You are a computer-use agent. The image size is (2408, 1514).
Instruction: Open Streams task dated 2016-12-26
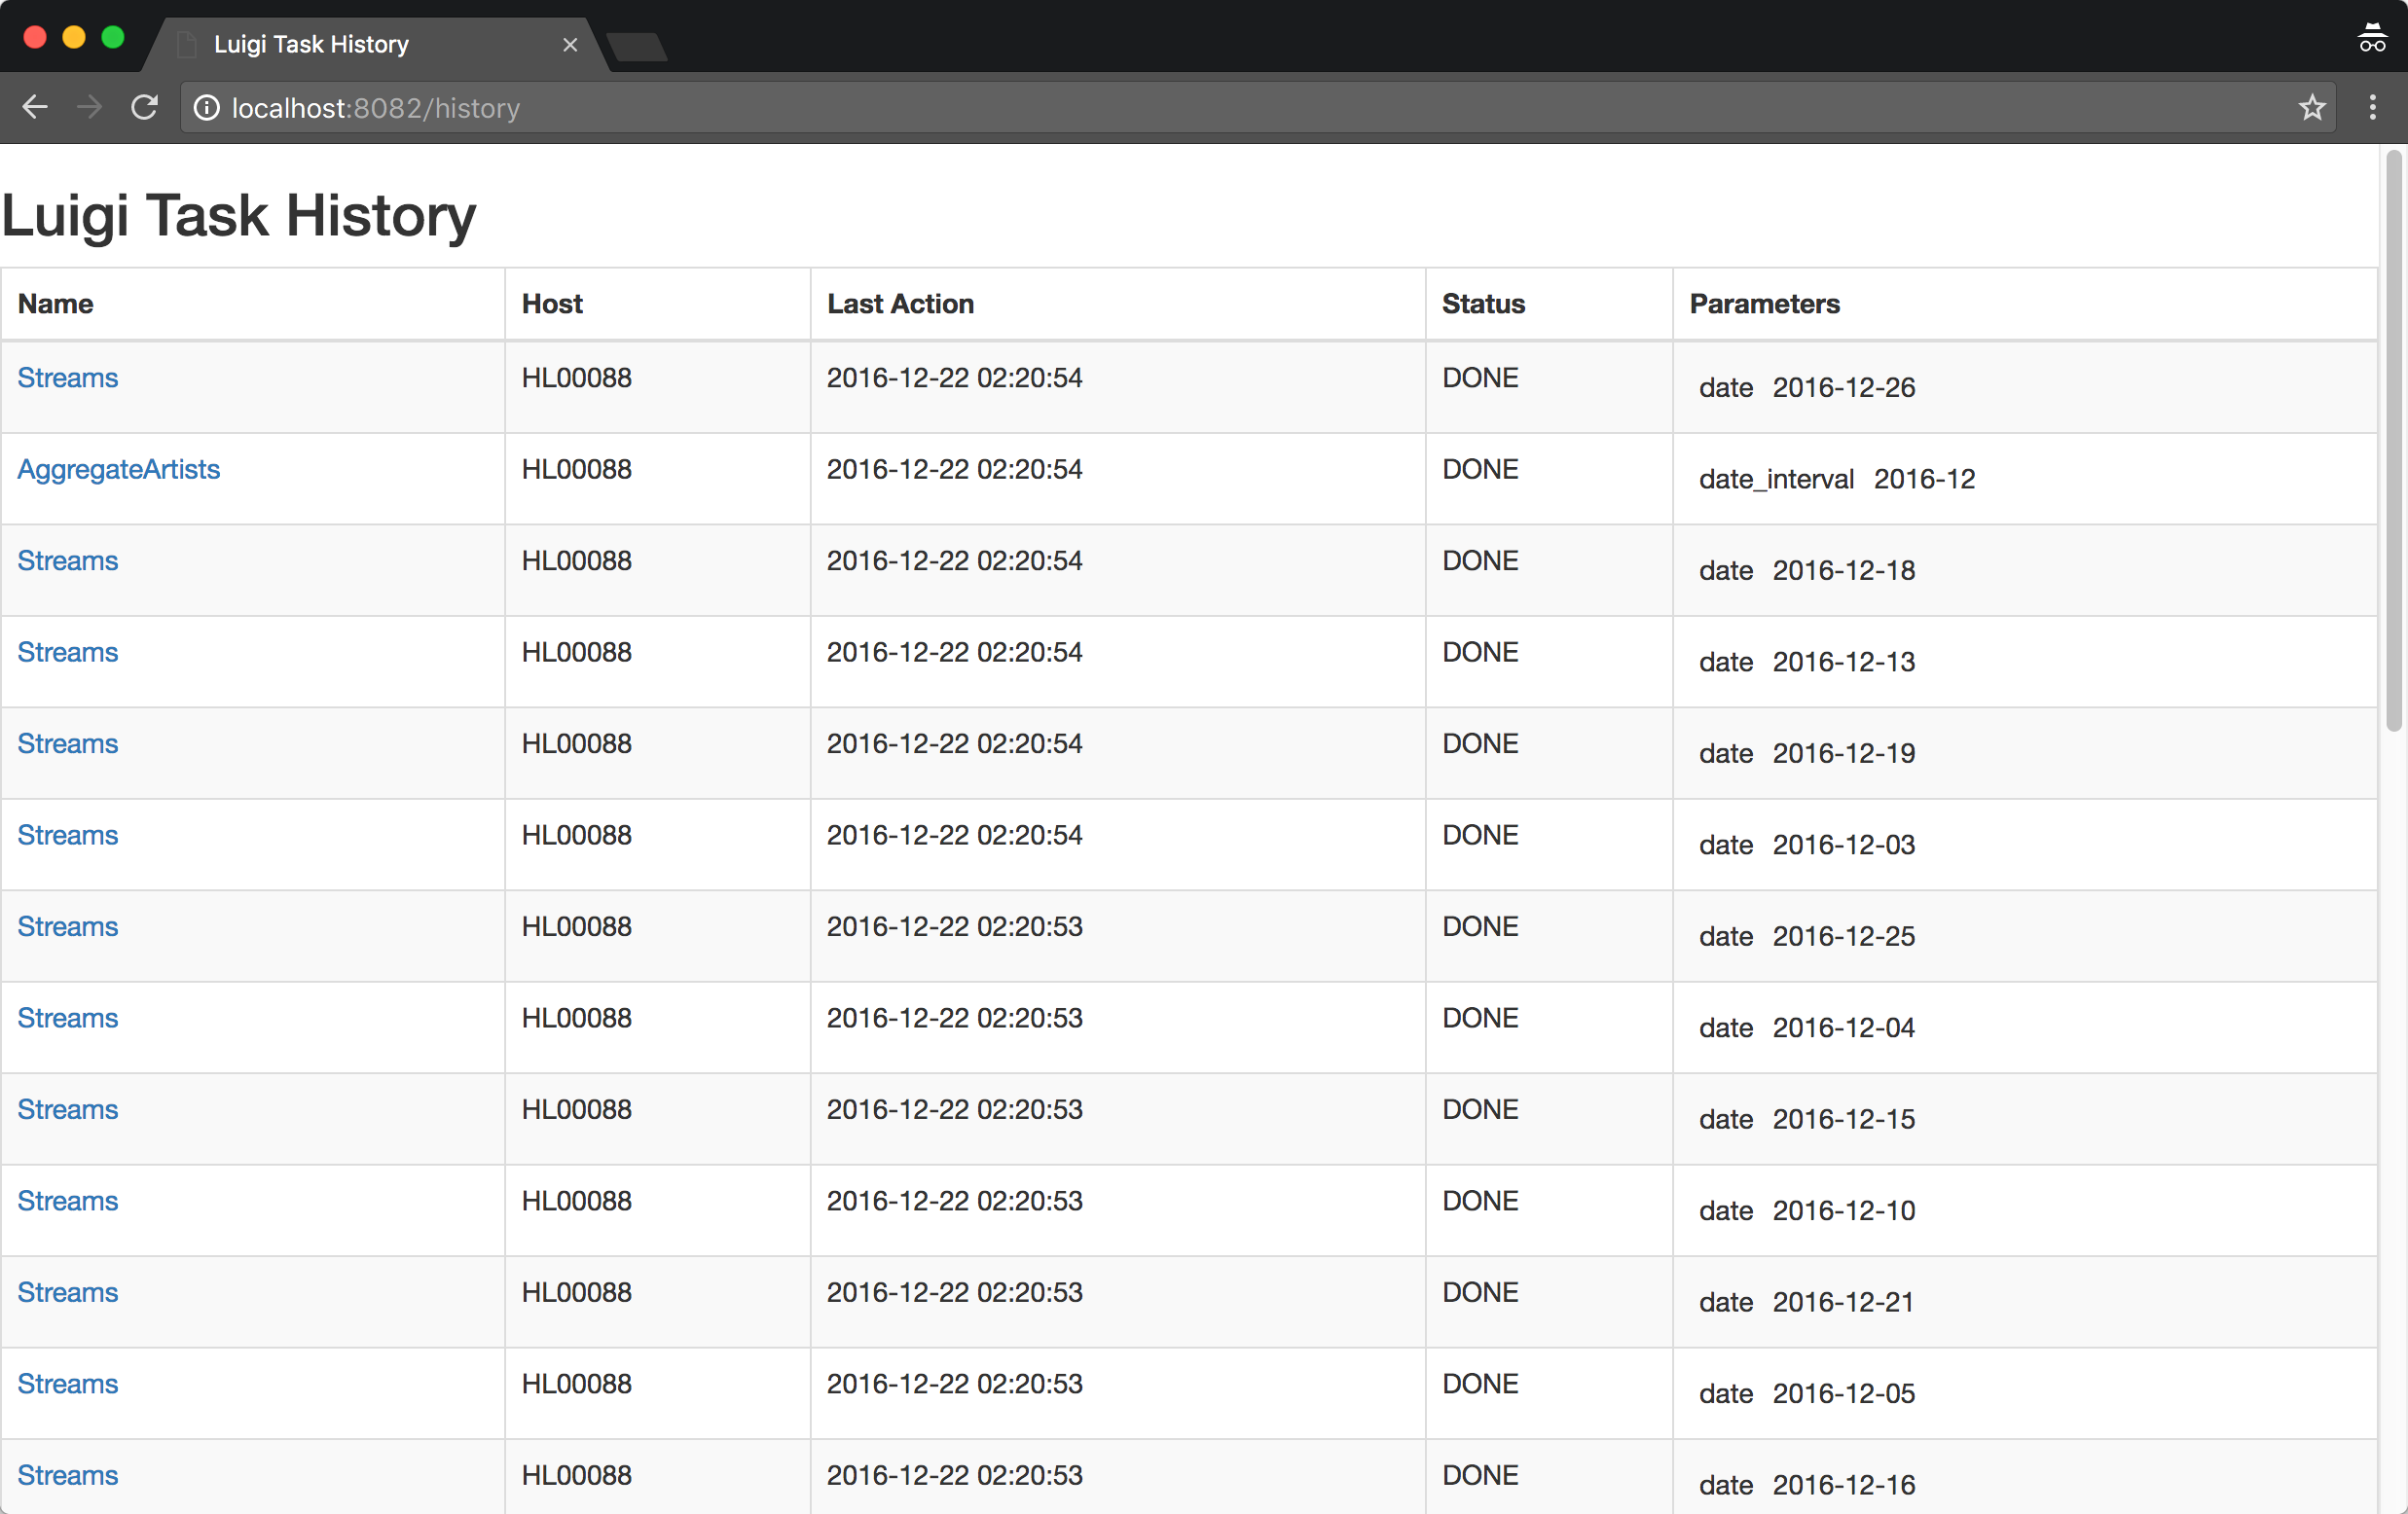(67, 378)
